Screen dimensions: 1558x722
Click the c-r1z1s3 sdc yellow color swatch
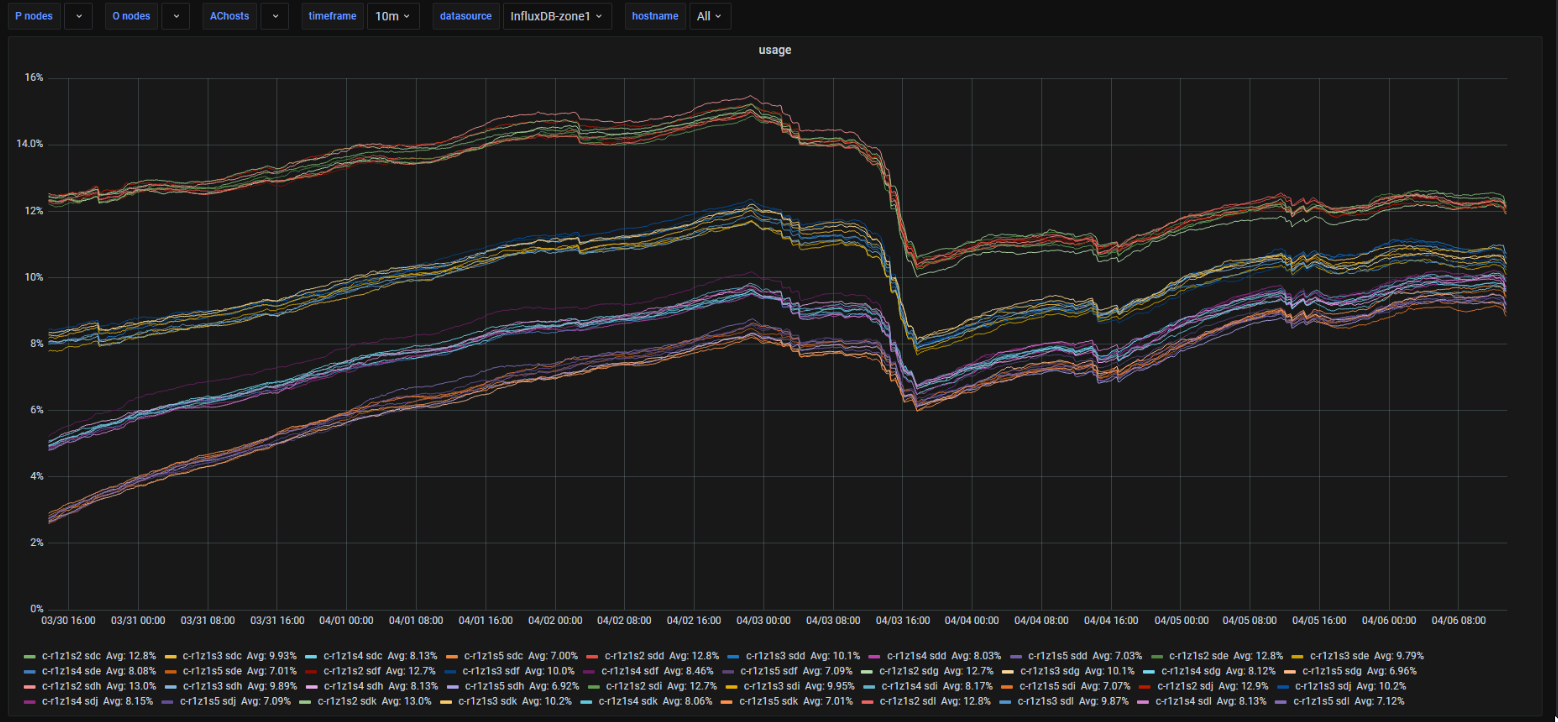(169, 656)
